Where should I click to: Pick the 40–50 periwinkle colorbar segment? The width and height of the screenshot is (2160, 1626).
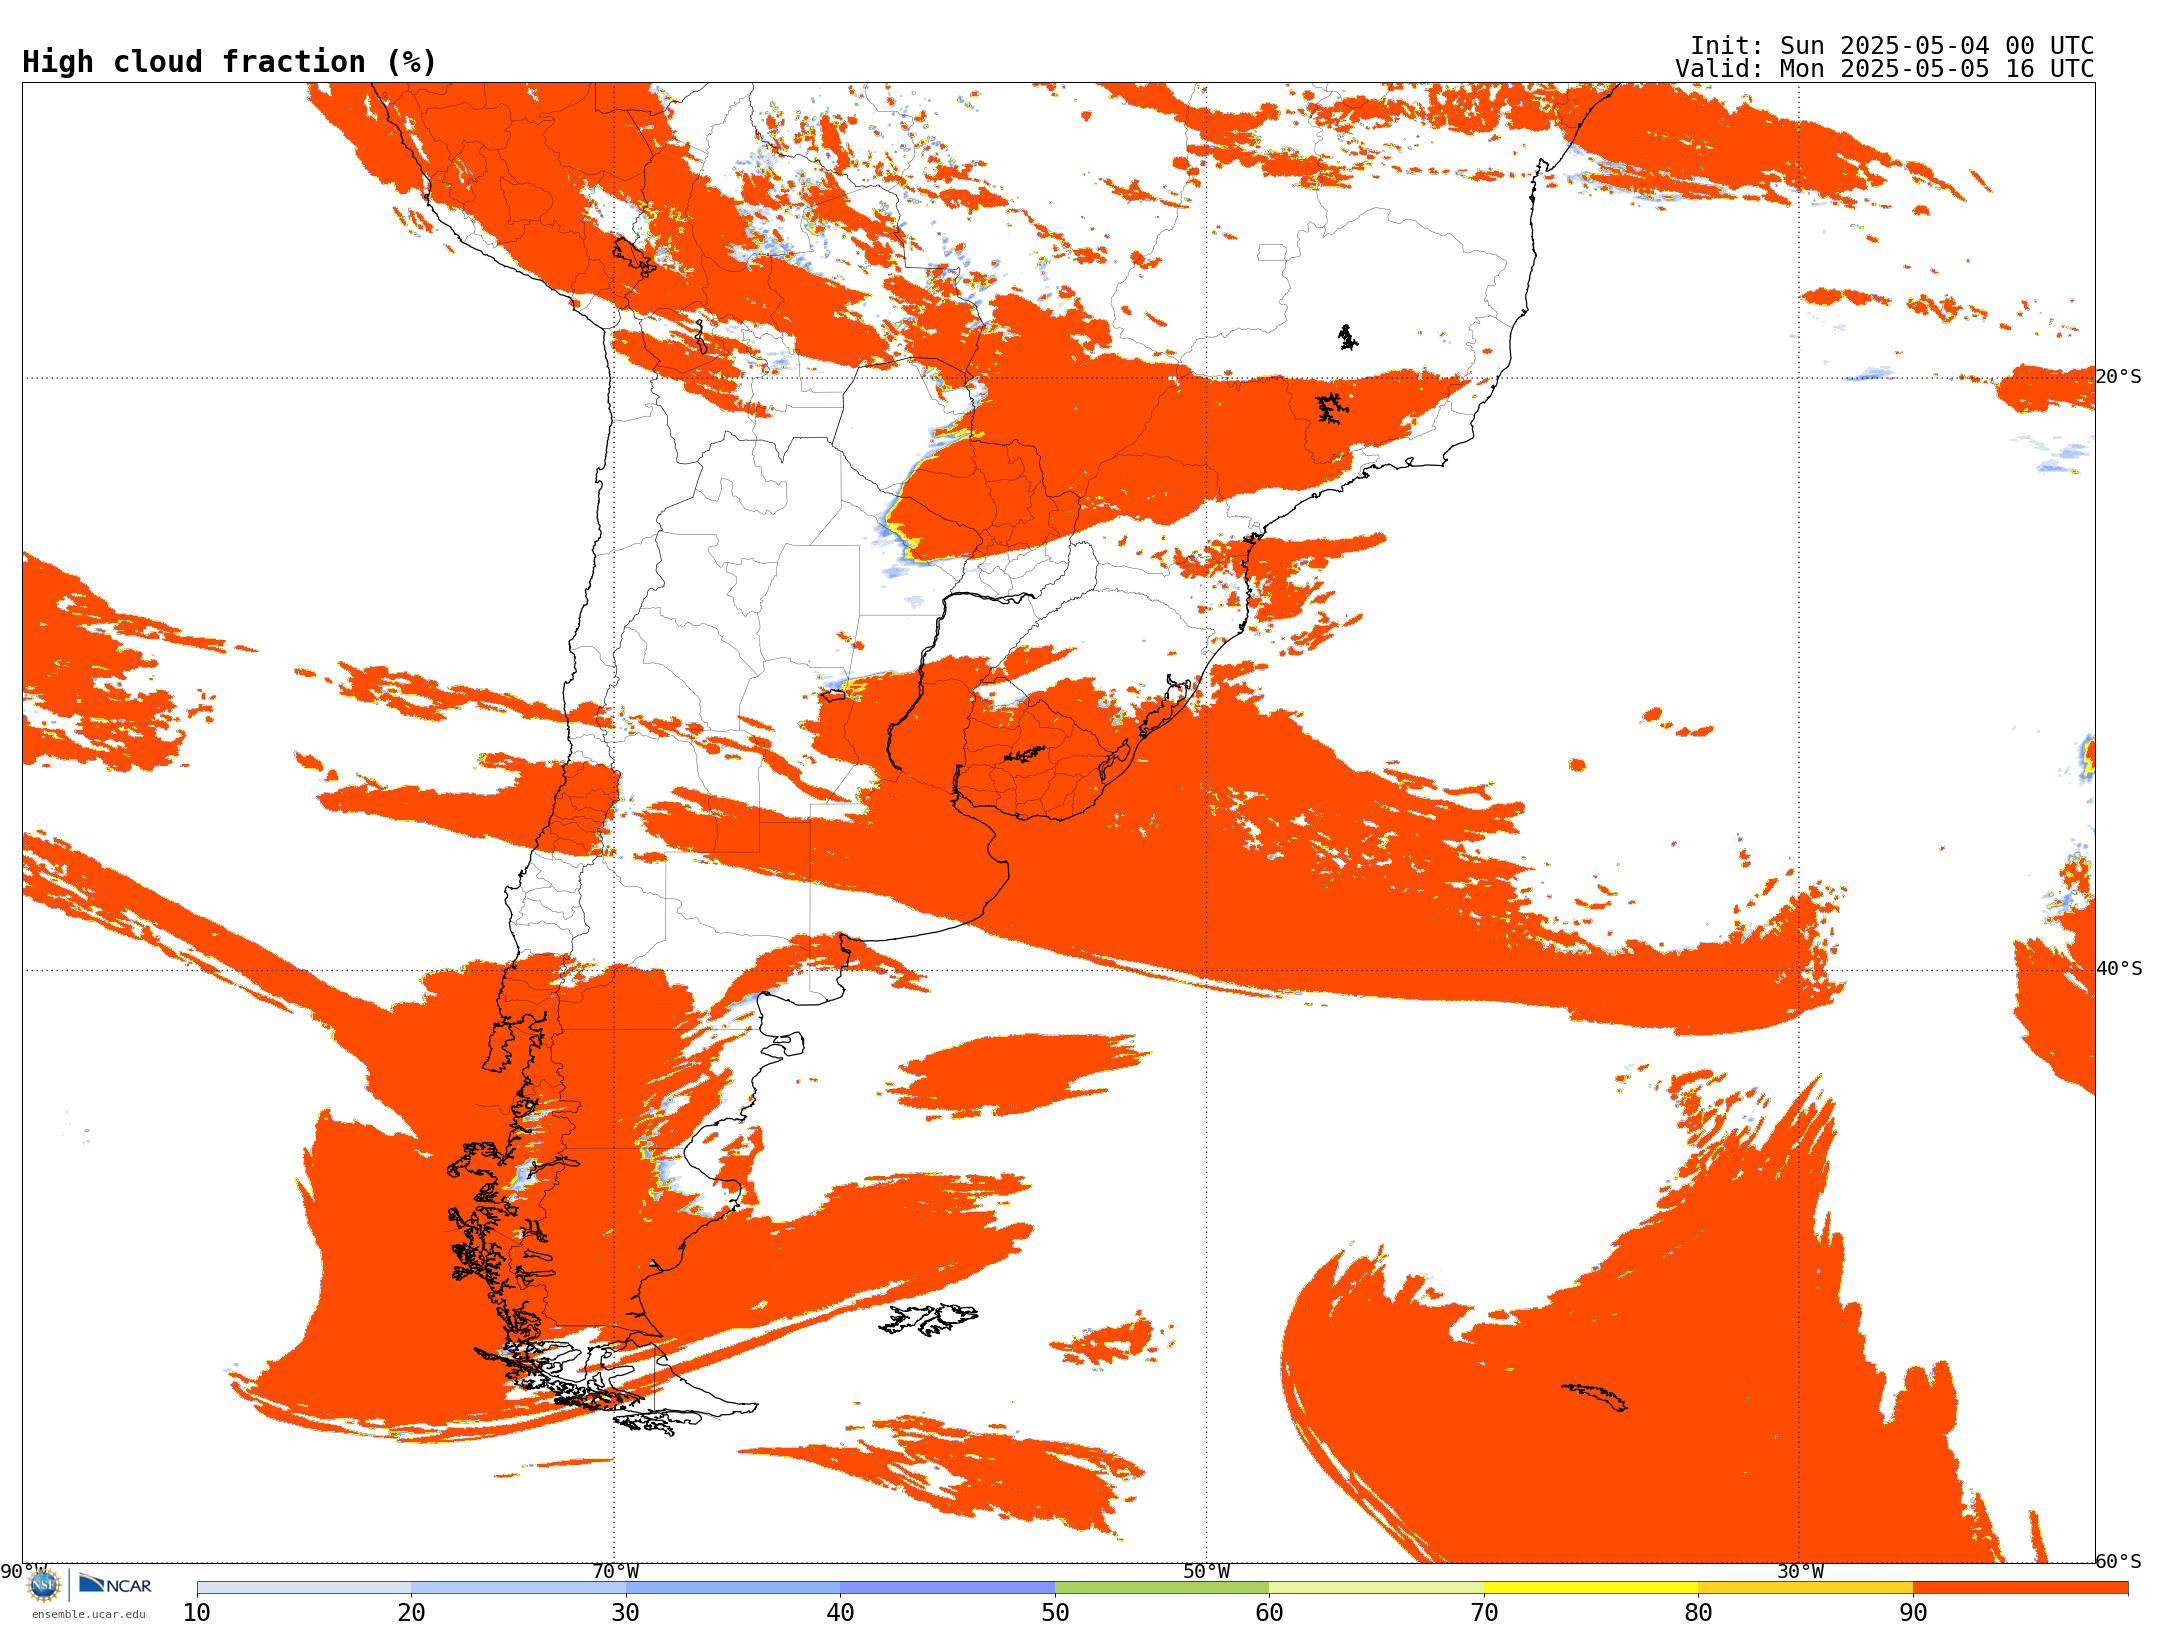tap(947, 1588)
